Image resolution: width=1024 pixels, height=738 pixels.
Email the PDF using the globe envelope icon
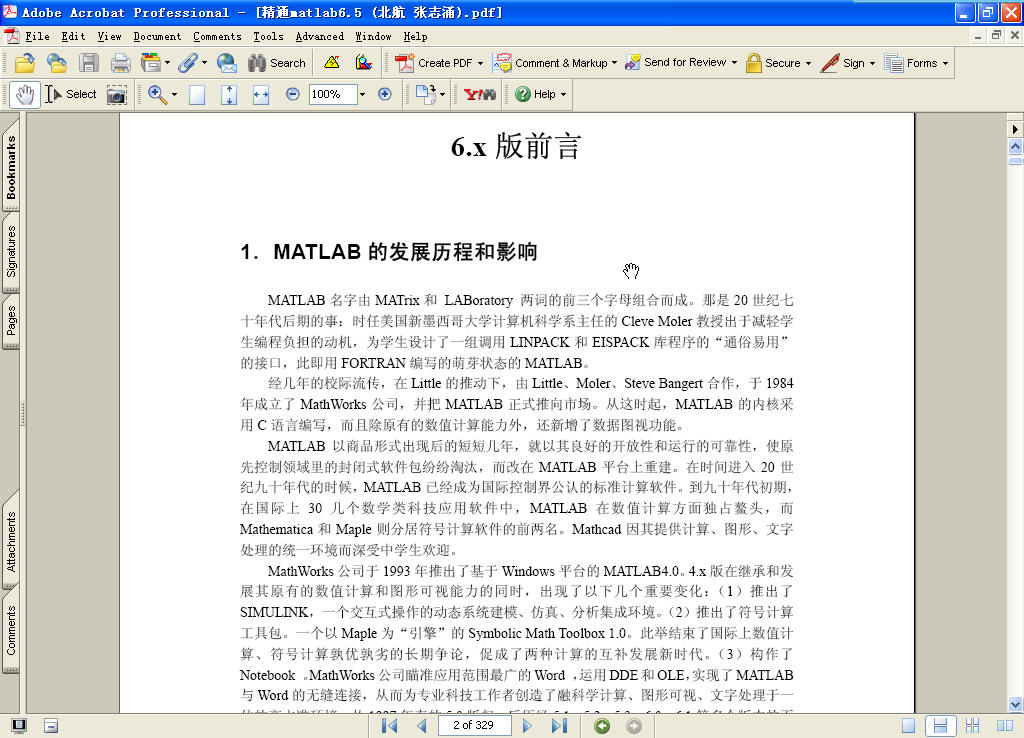click(x=227, y=63)
